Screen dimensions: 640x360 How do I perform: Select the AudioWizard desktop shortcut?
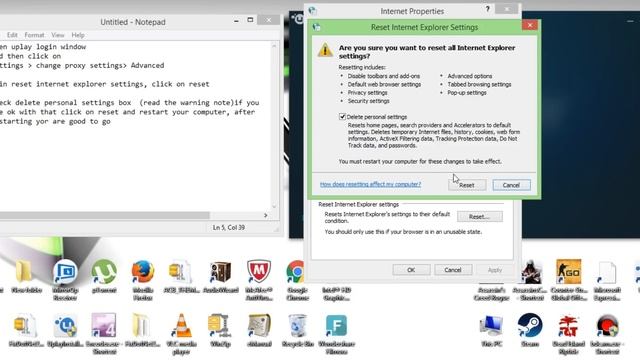(220, 276)
